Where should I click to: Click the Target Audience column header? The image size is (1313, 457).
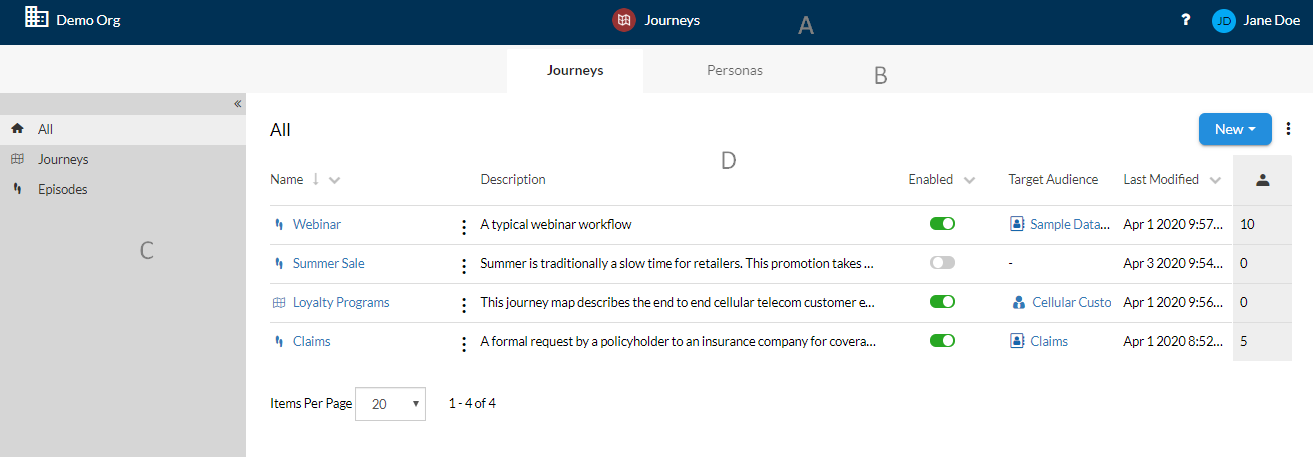tap(1053, 180)
